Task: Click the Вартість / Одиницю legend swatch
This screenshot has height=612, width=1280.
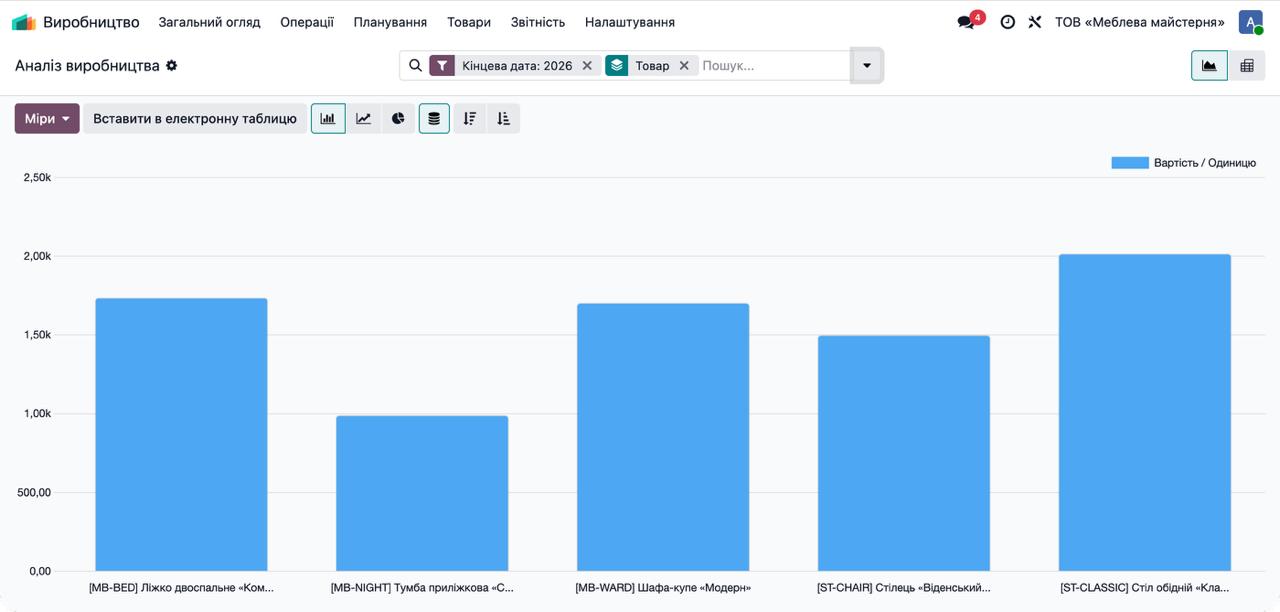Action: coord(1130,163)
